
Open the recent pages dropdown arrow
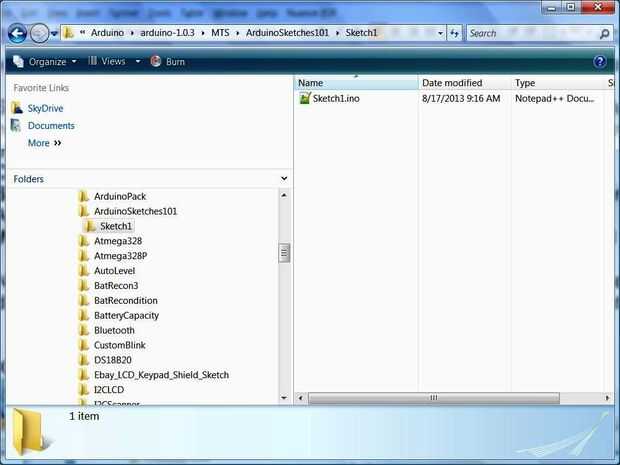55,34
